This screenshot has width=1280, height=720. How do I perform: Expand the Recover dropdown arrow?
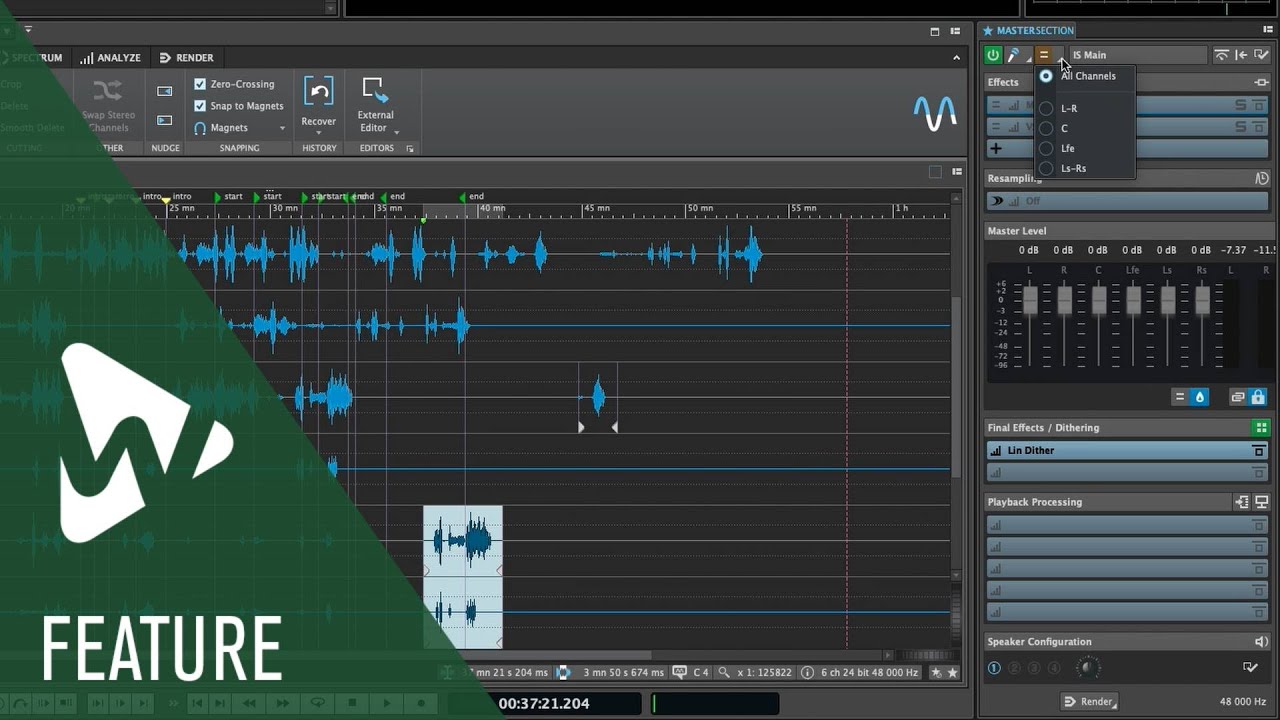click(318, 133)
